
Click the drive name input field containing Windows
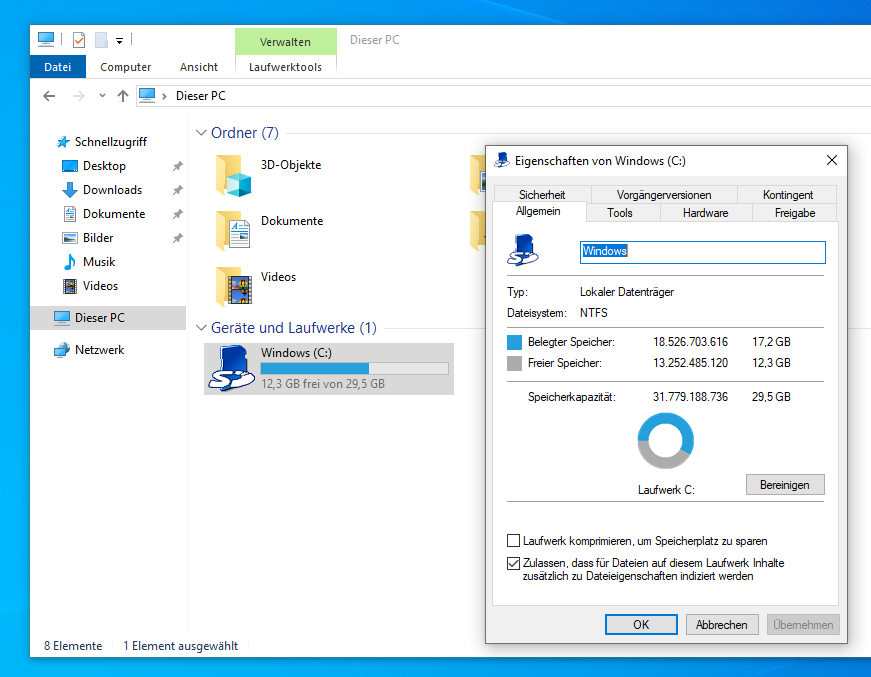[x=703, y=252]
